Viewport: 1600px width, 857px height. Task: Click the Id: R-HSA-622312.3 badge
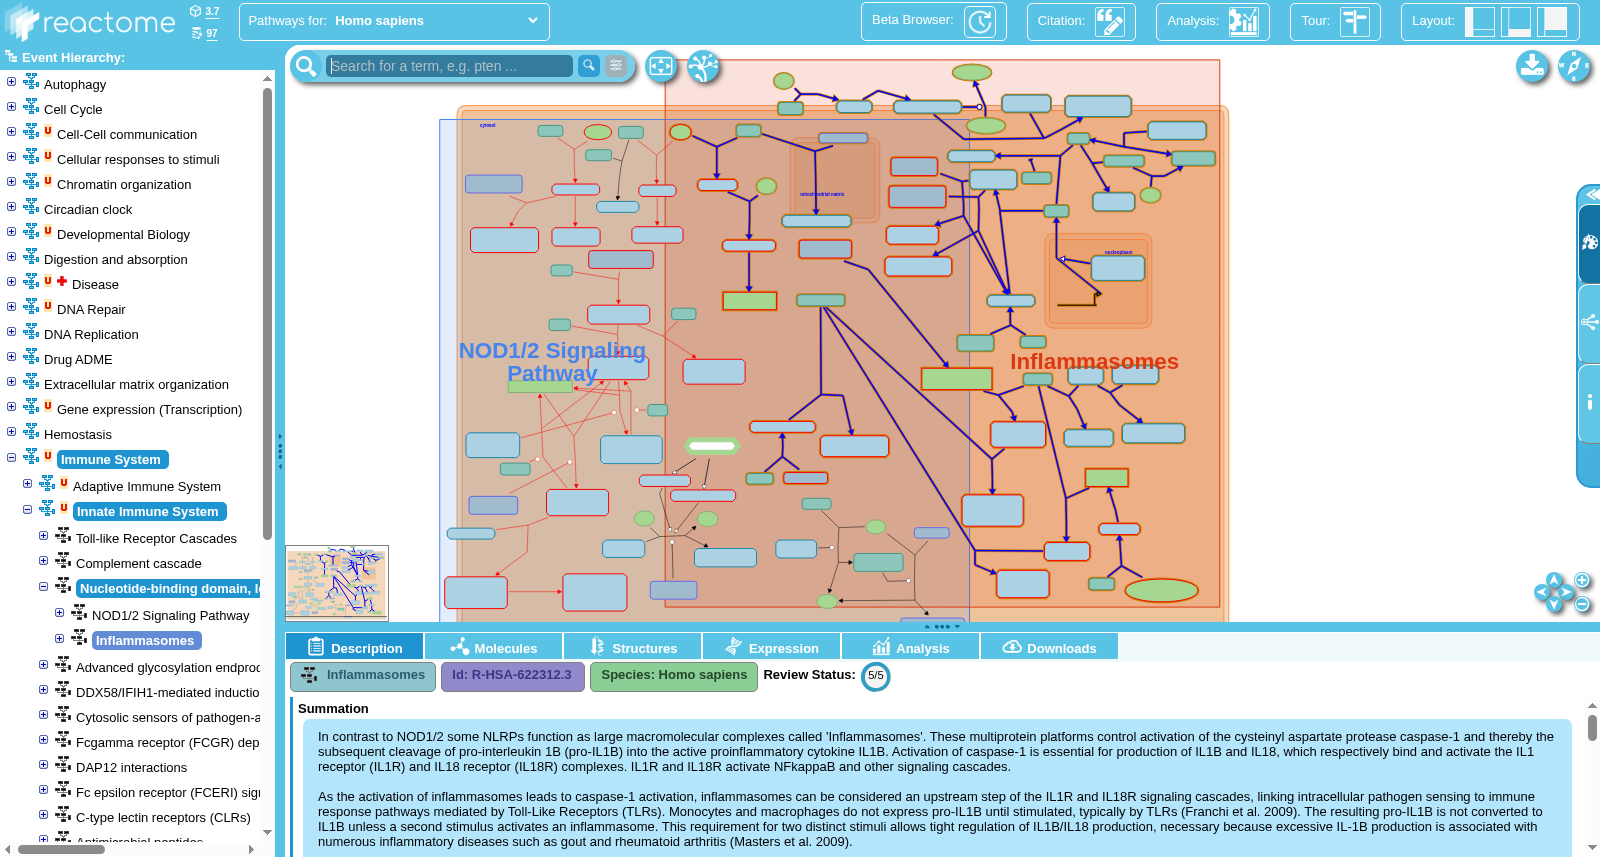point(512,676)
